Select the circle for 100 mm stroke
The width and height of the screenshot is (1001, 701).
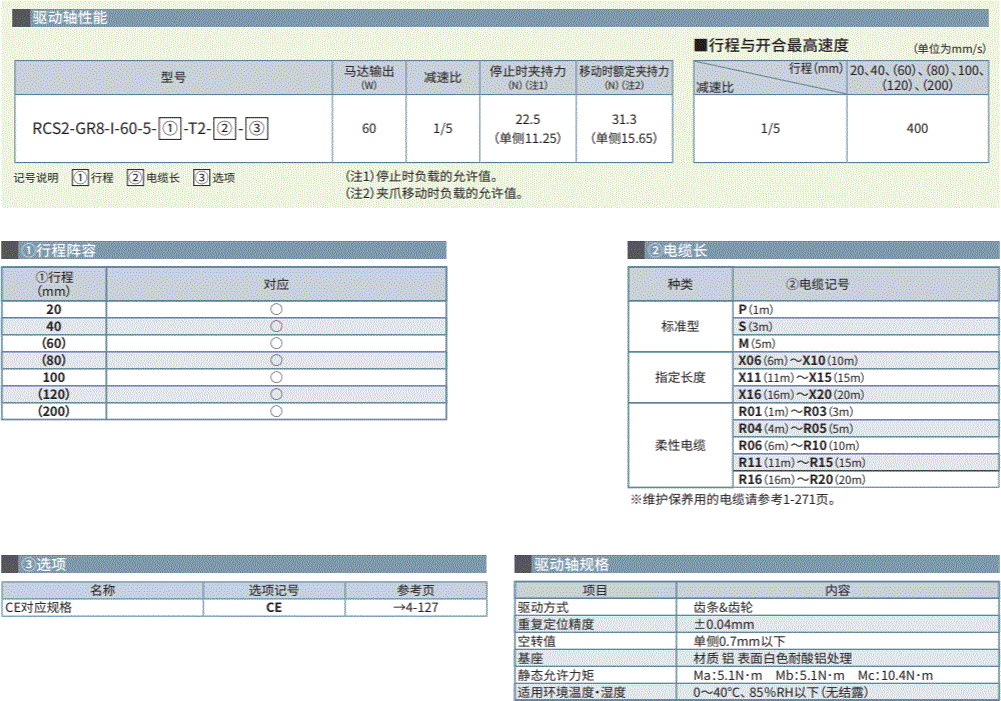click(276, 378)
